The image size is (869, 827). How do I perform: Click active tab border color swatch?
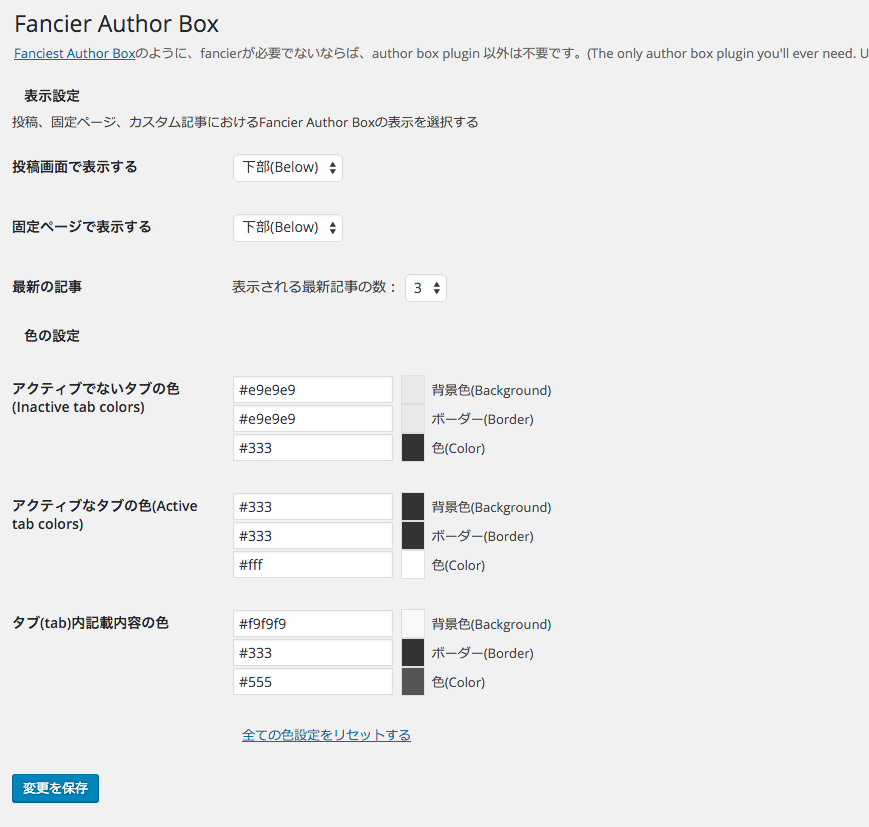tap(413, 536)
